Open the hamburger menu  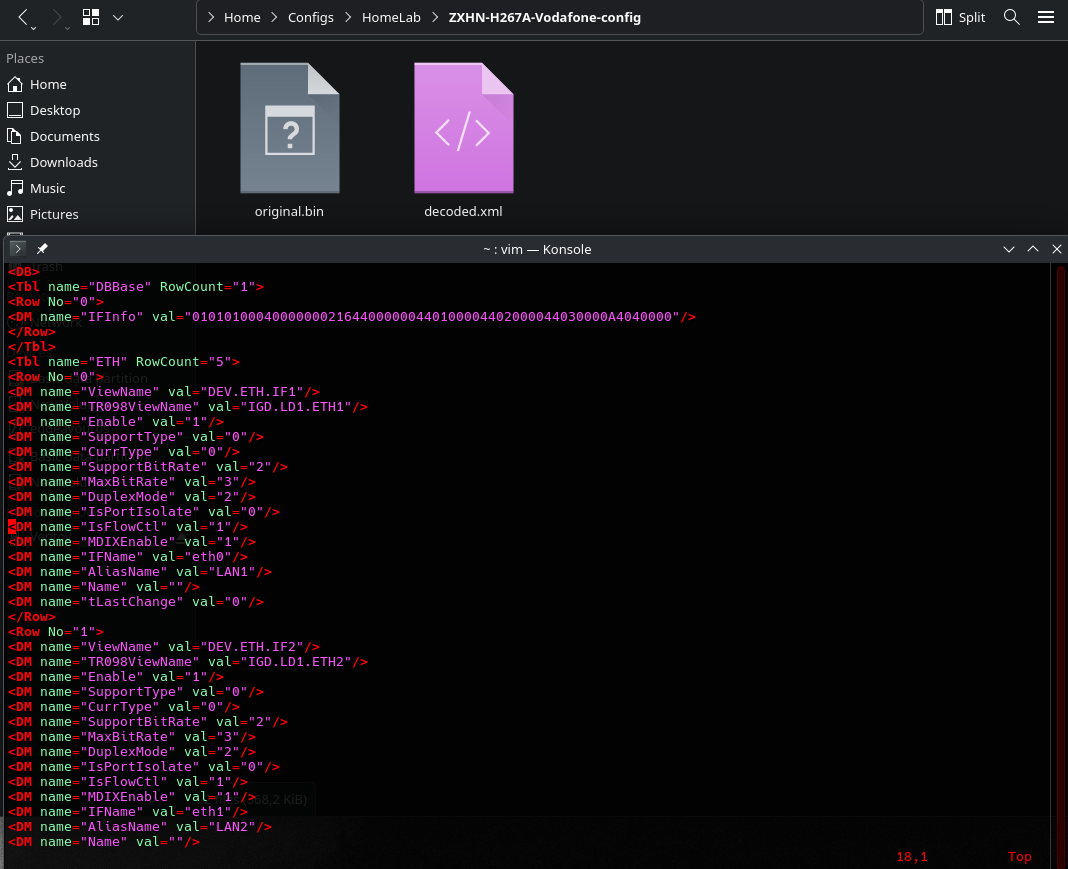click(1046, 16)
